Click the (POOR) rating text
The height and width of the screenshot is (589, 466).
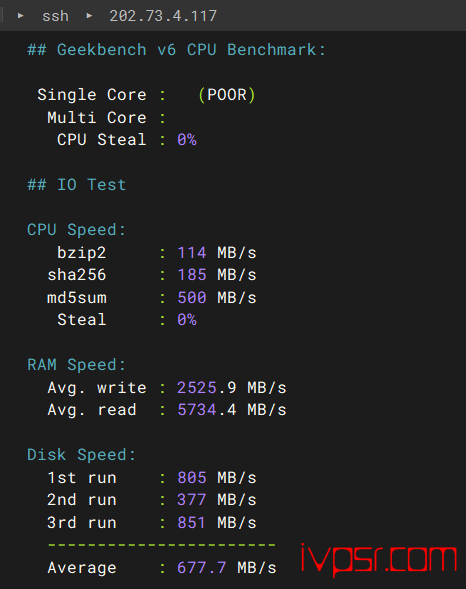(227, 95)
